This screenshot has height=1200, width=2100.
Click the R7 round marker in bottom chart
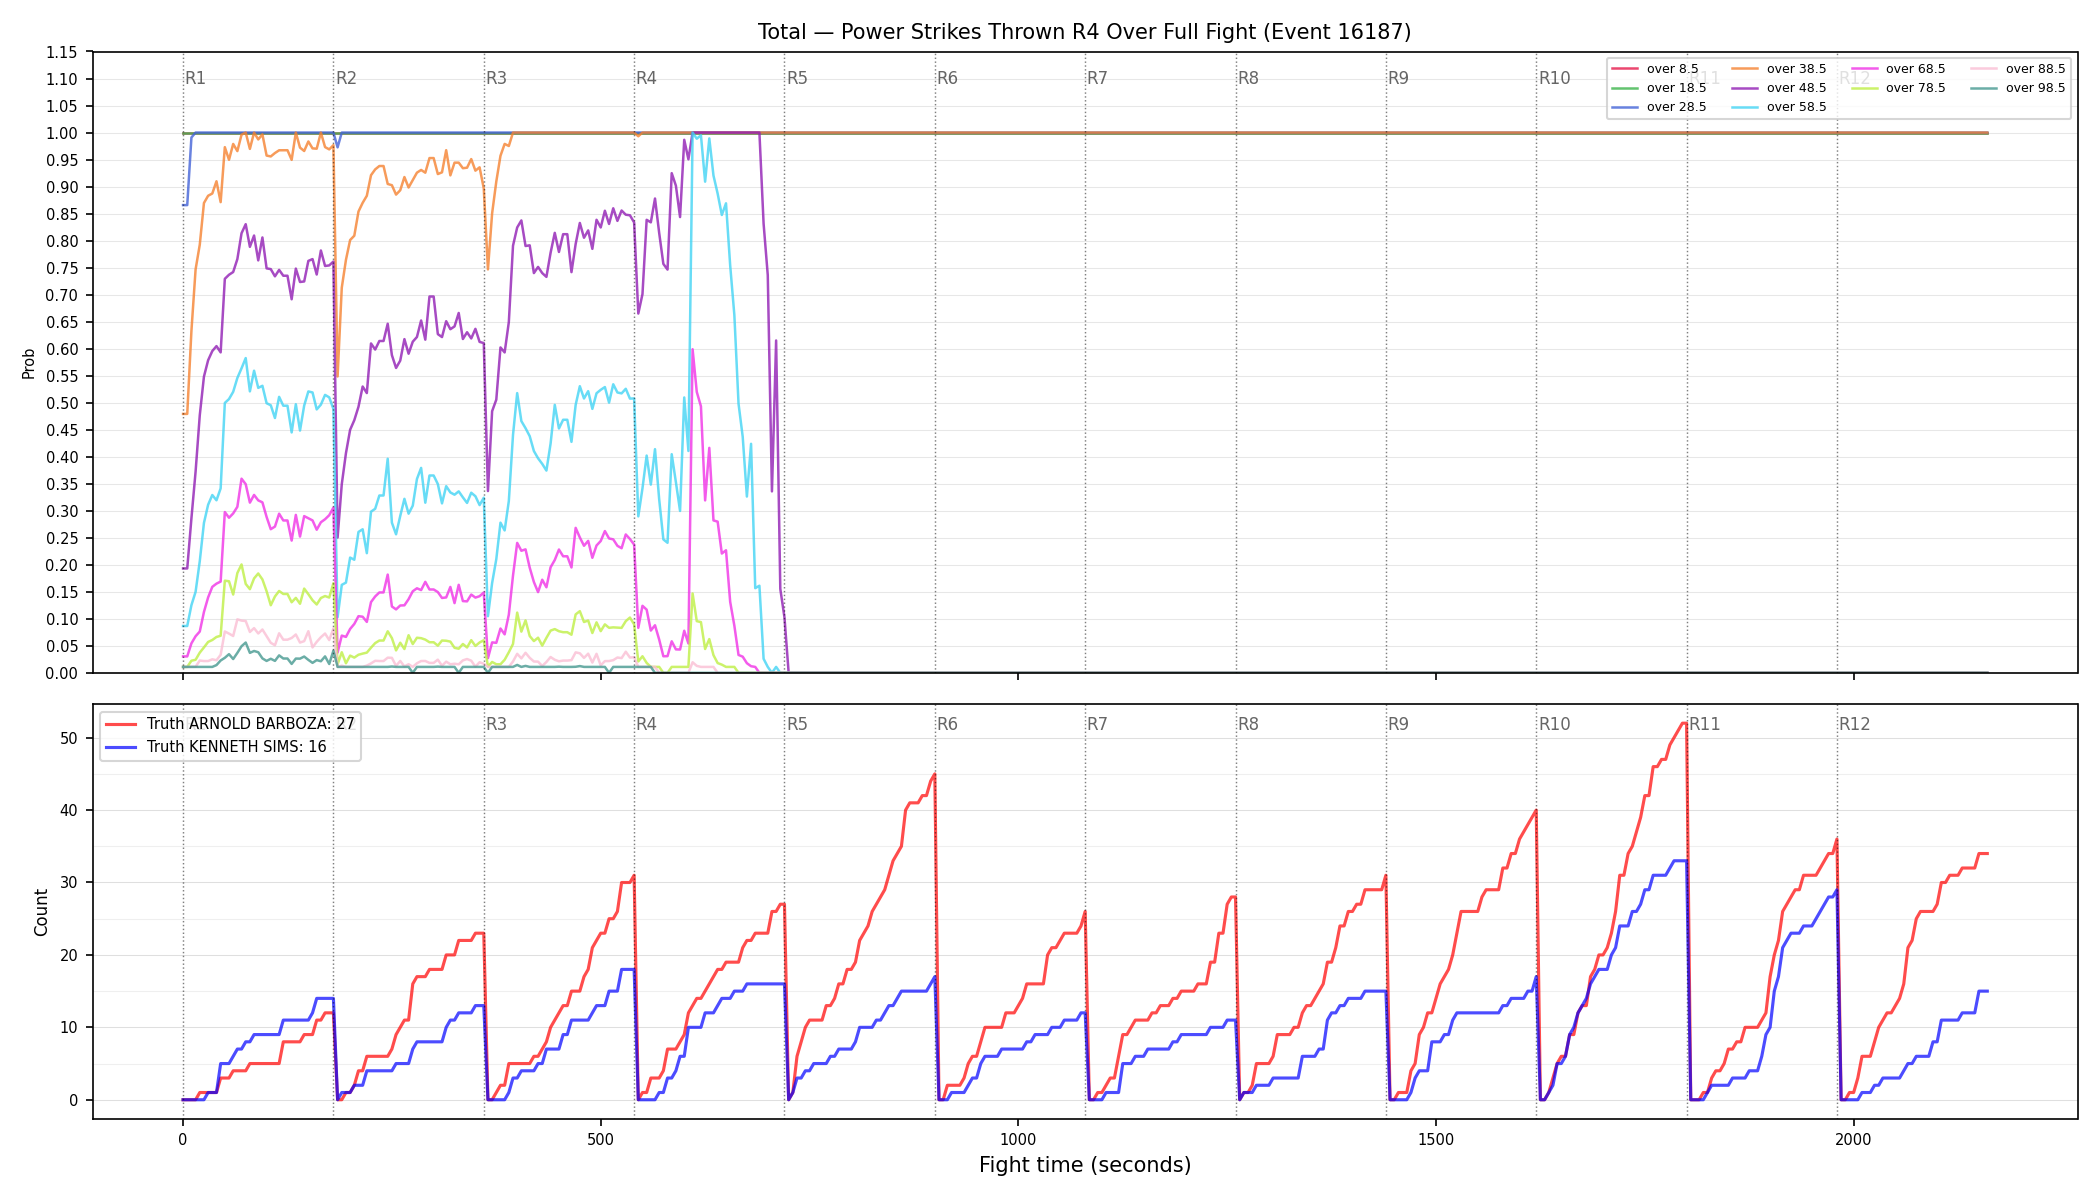point(1097,724)
